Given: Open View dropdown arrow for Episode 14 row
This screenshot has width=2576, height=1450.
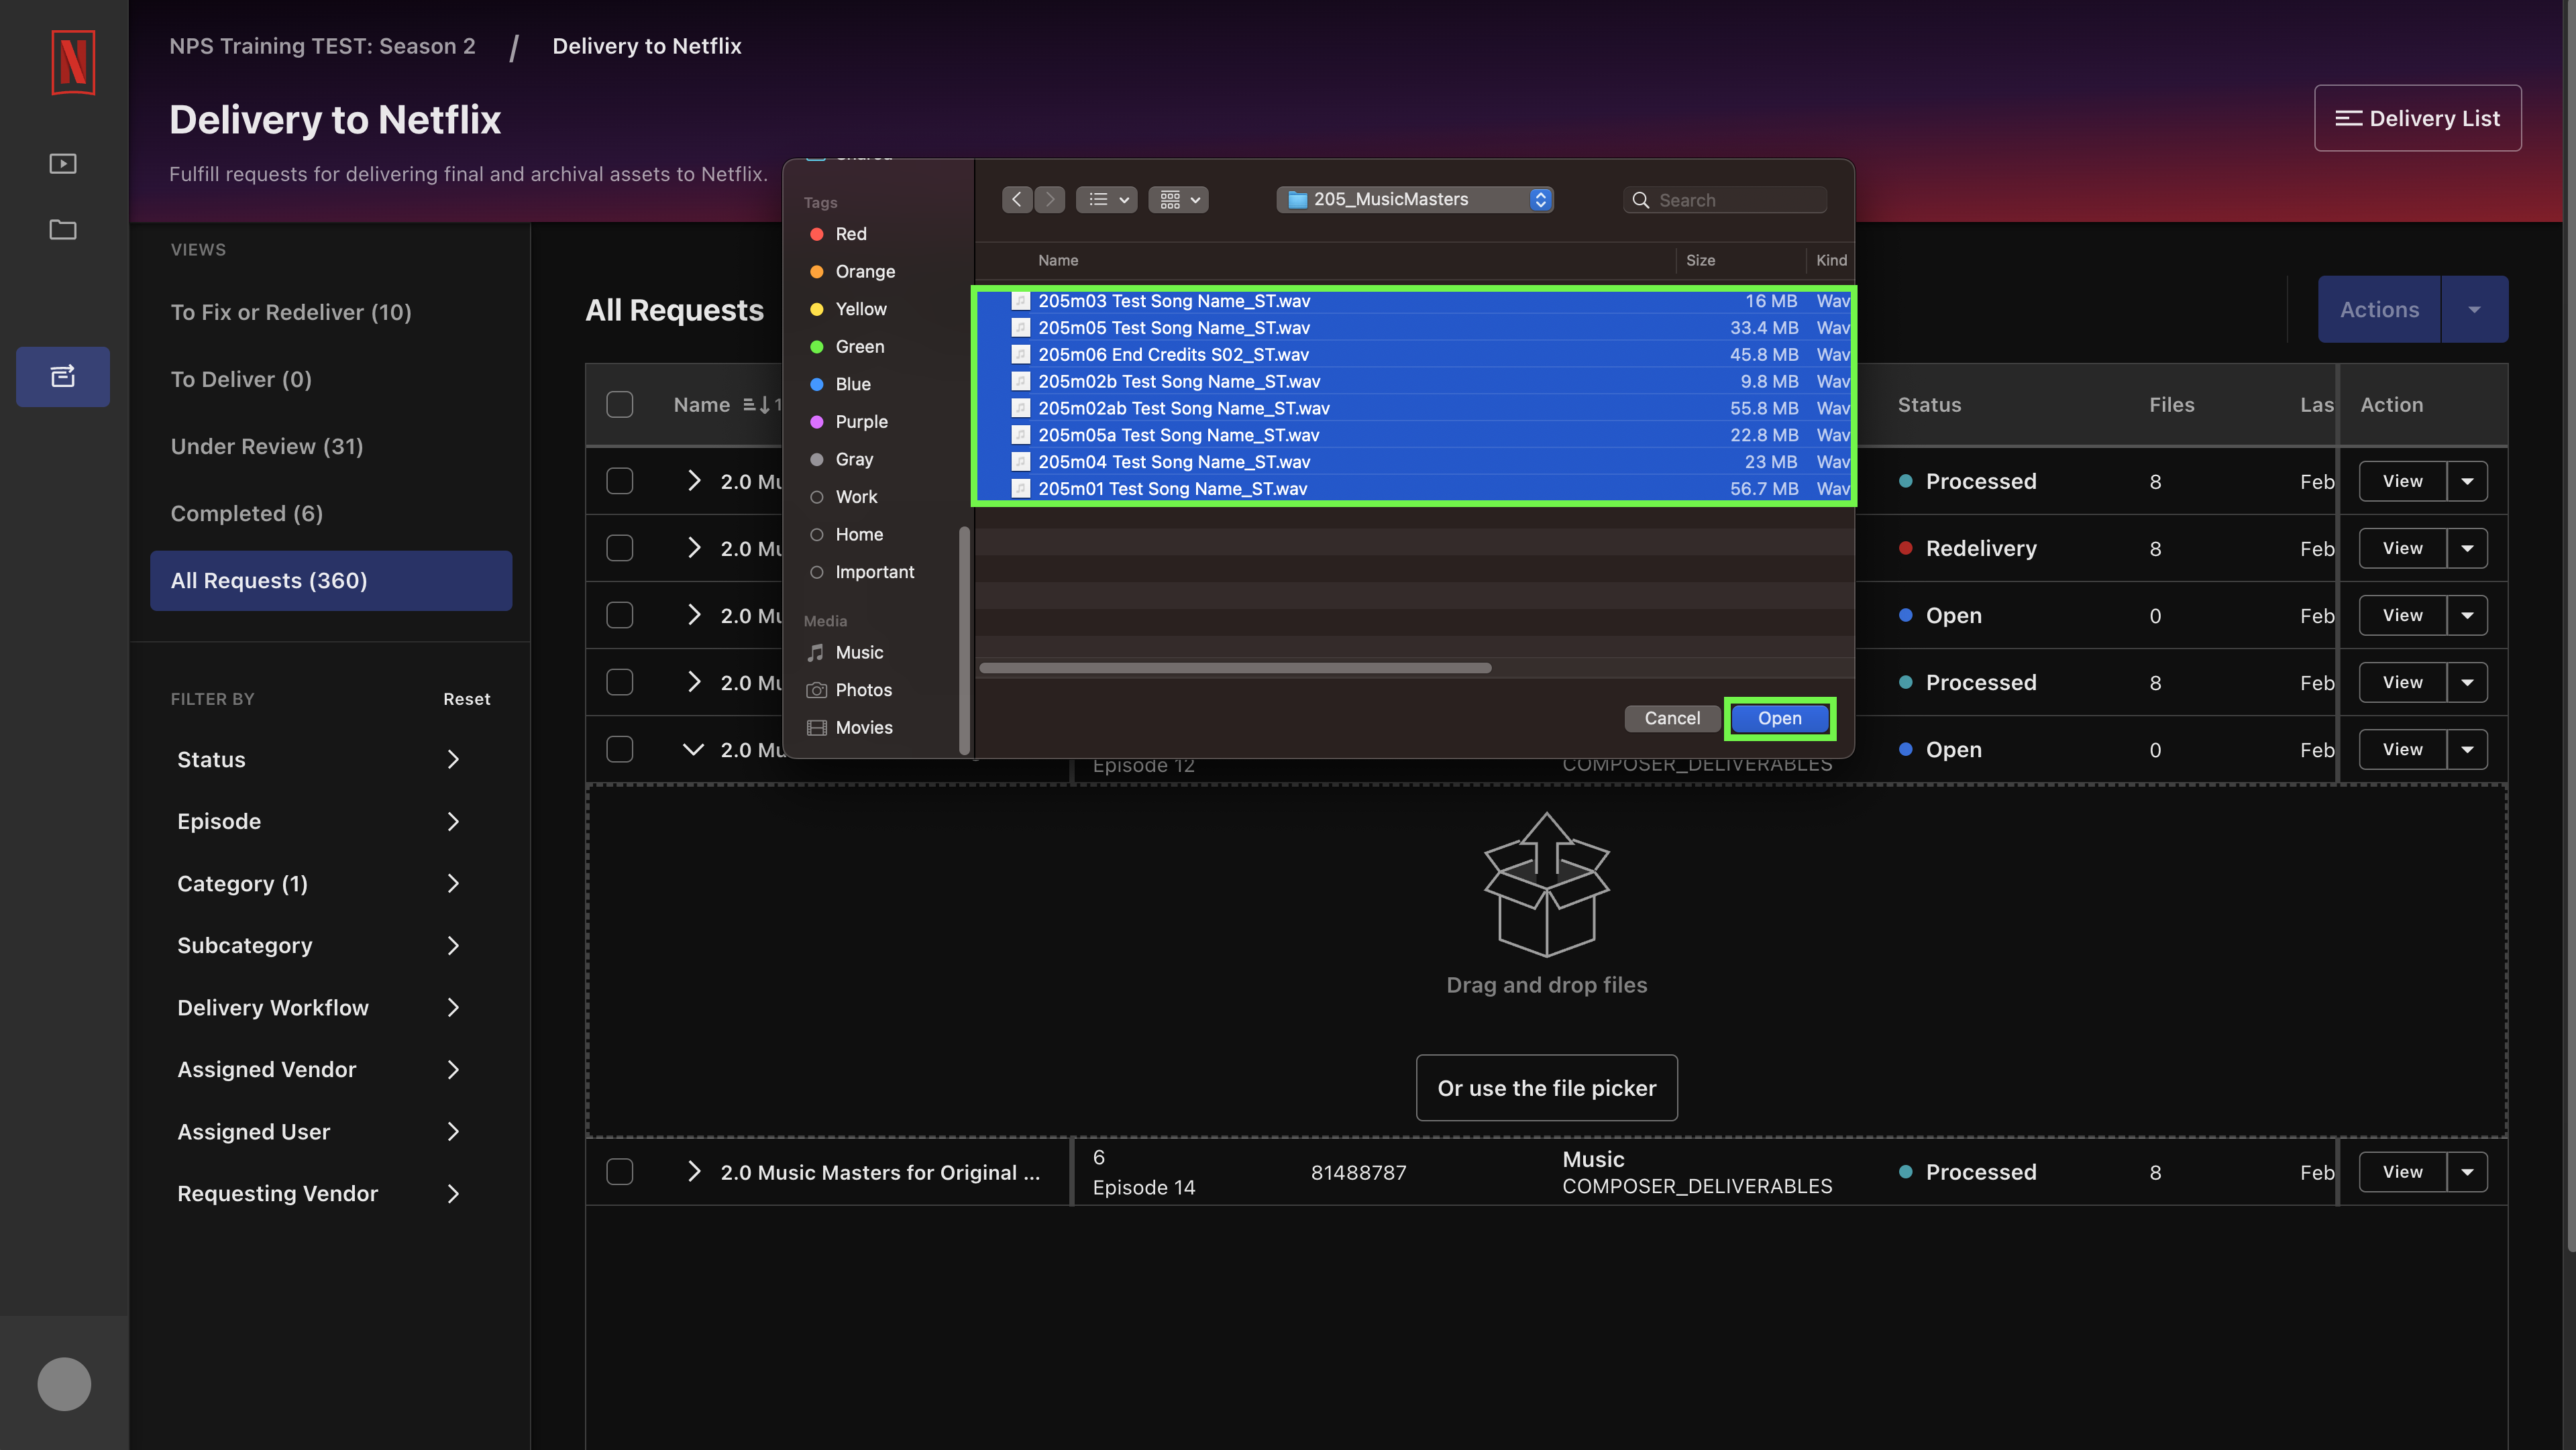Looking at the screenshot, I should (x=2467, y=1171).
